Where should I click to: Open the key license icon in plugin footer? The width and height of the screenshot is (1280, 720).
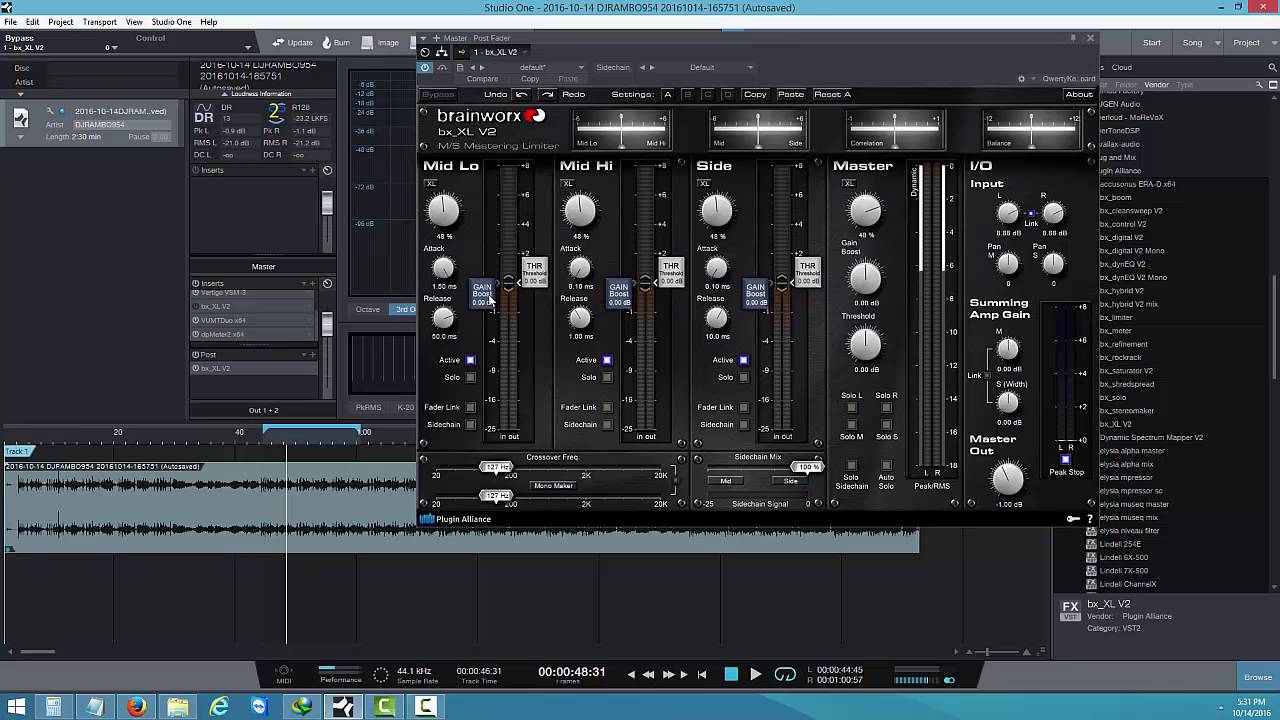(1073, 519)
